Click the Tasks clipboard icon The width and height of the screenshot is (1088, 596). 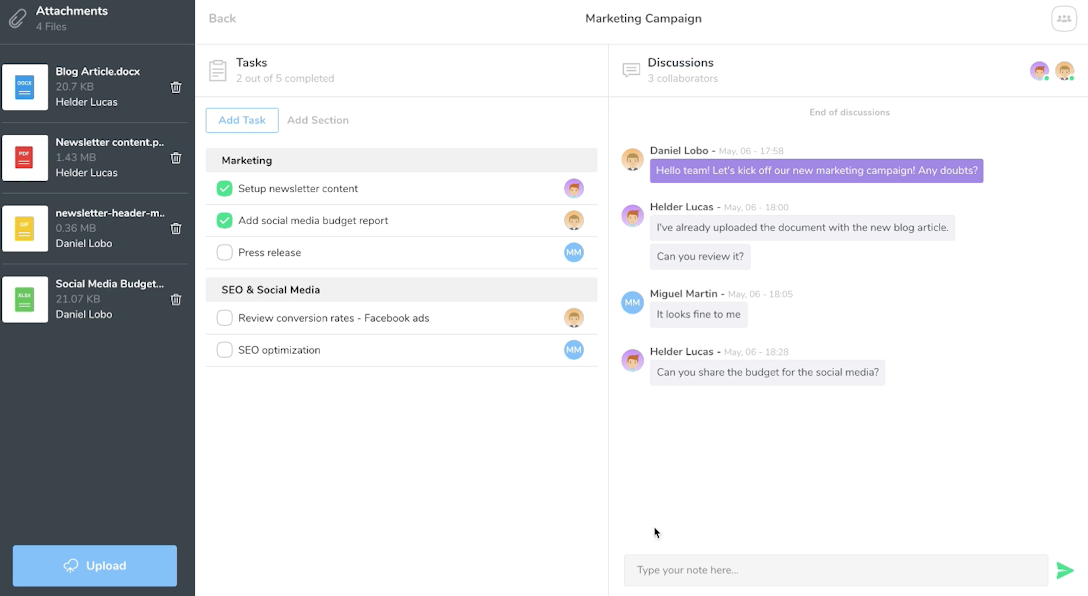(x=219, y=70)
